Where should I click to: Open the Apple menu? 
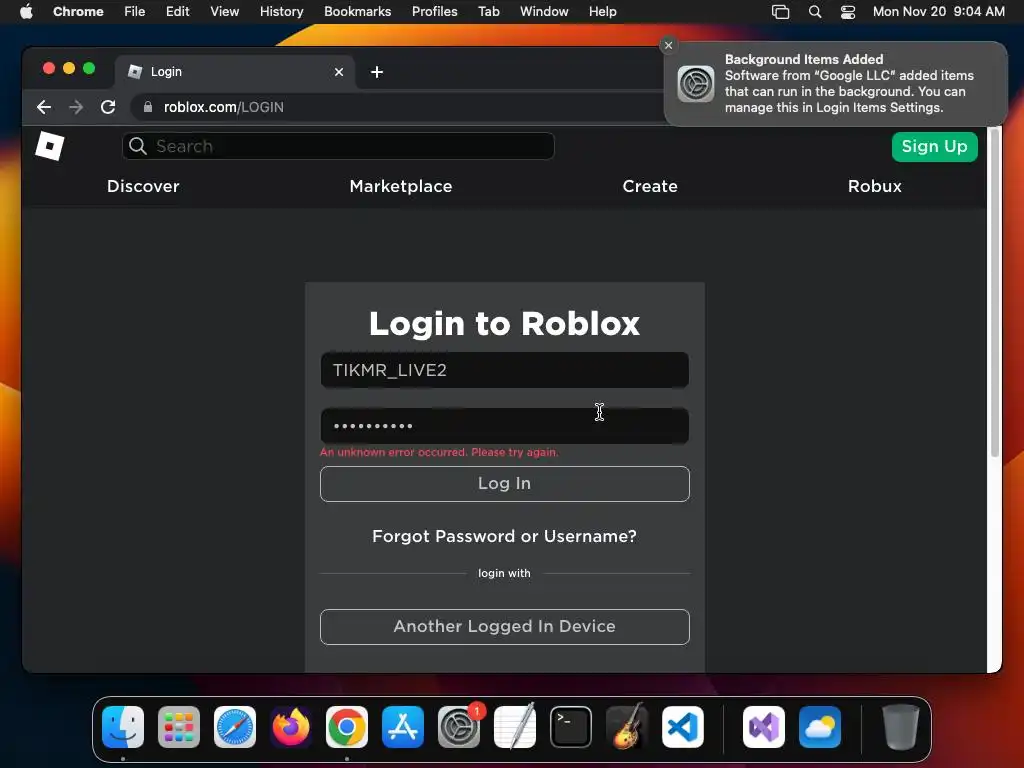click(26, 11)
